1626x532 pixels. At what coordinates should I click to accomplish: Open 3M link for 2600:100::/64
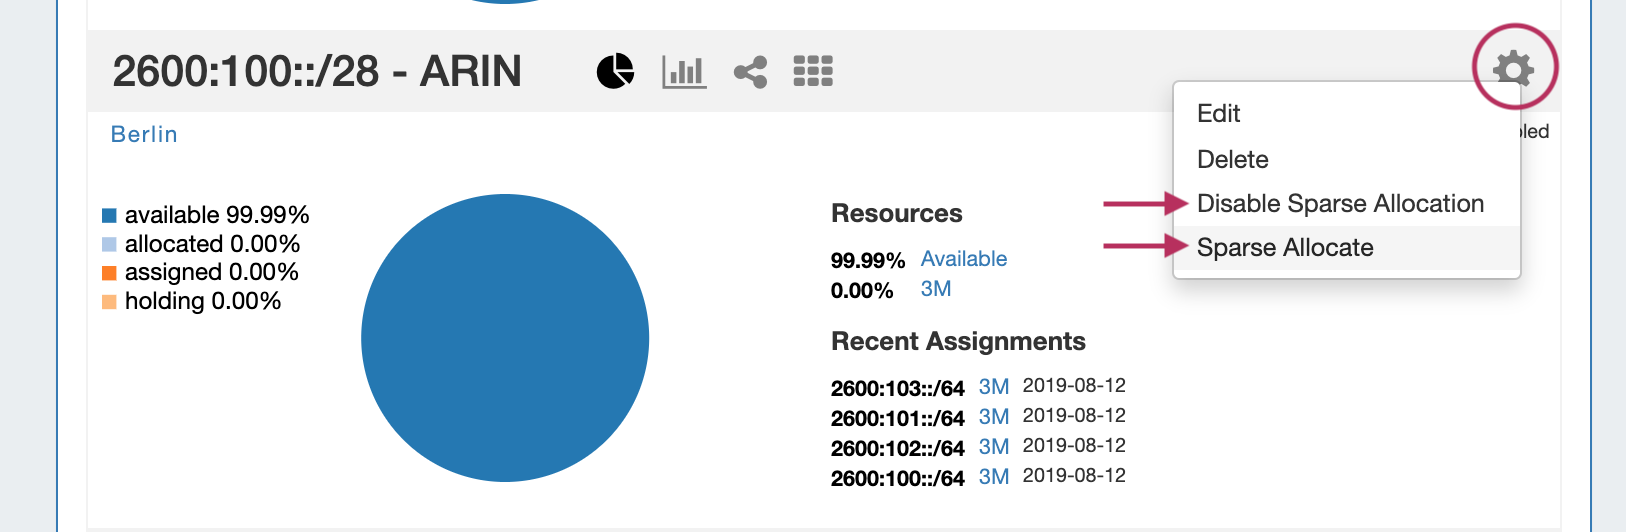(993, 477)
